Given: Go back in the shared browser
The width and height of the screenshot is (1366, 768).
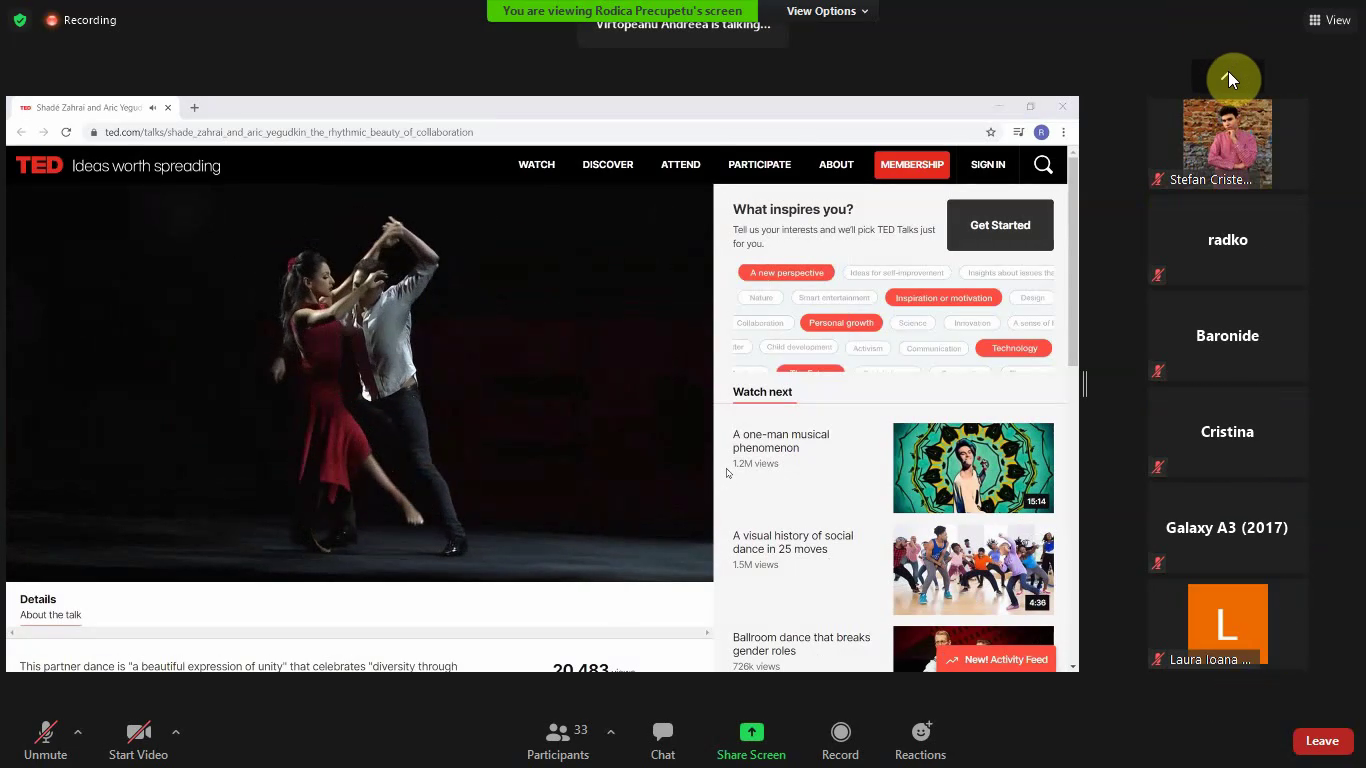Looking at the screenshot, I should coord(21,132).
